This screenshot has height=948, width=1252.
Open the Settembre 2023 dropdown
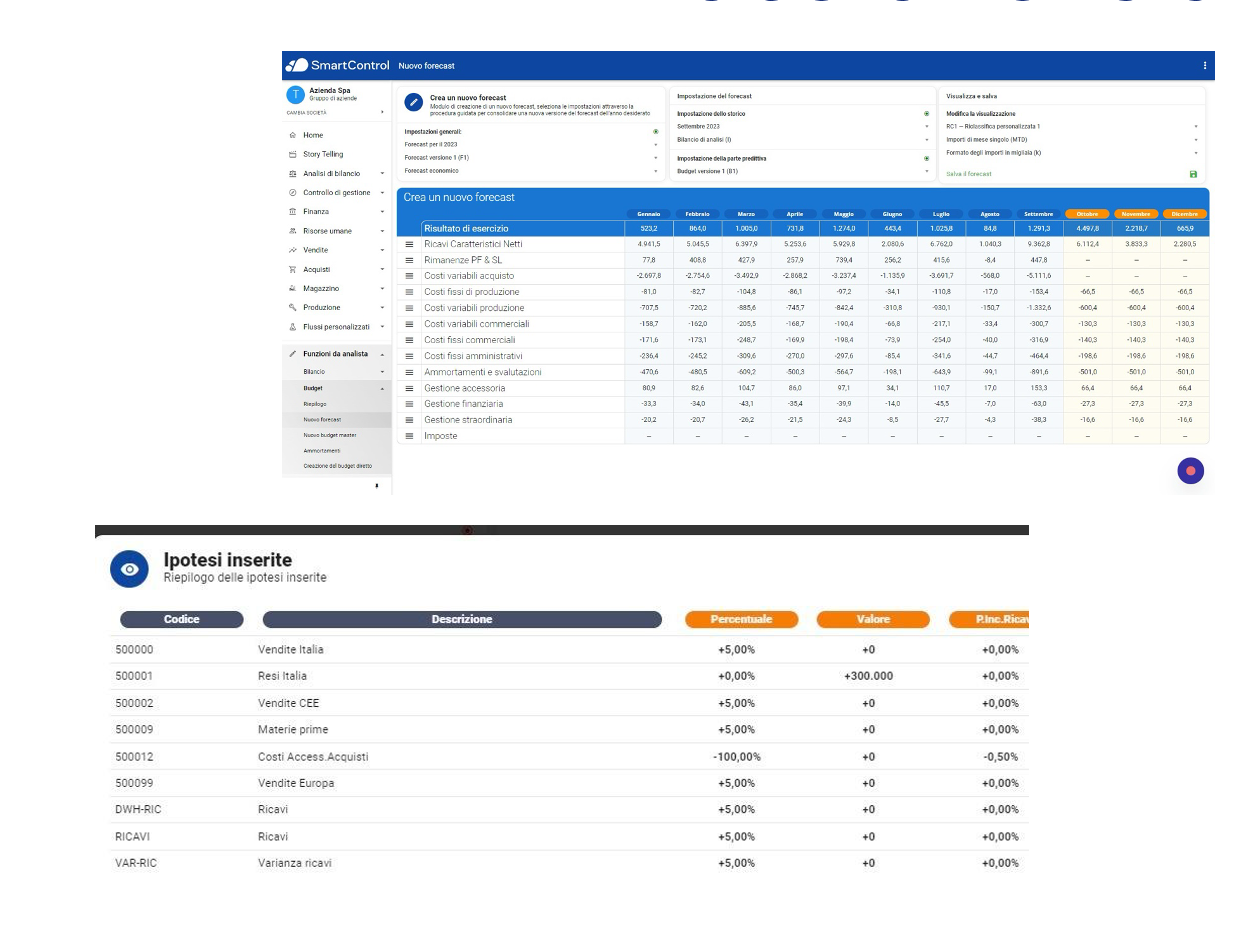click(803, 127)
